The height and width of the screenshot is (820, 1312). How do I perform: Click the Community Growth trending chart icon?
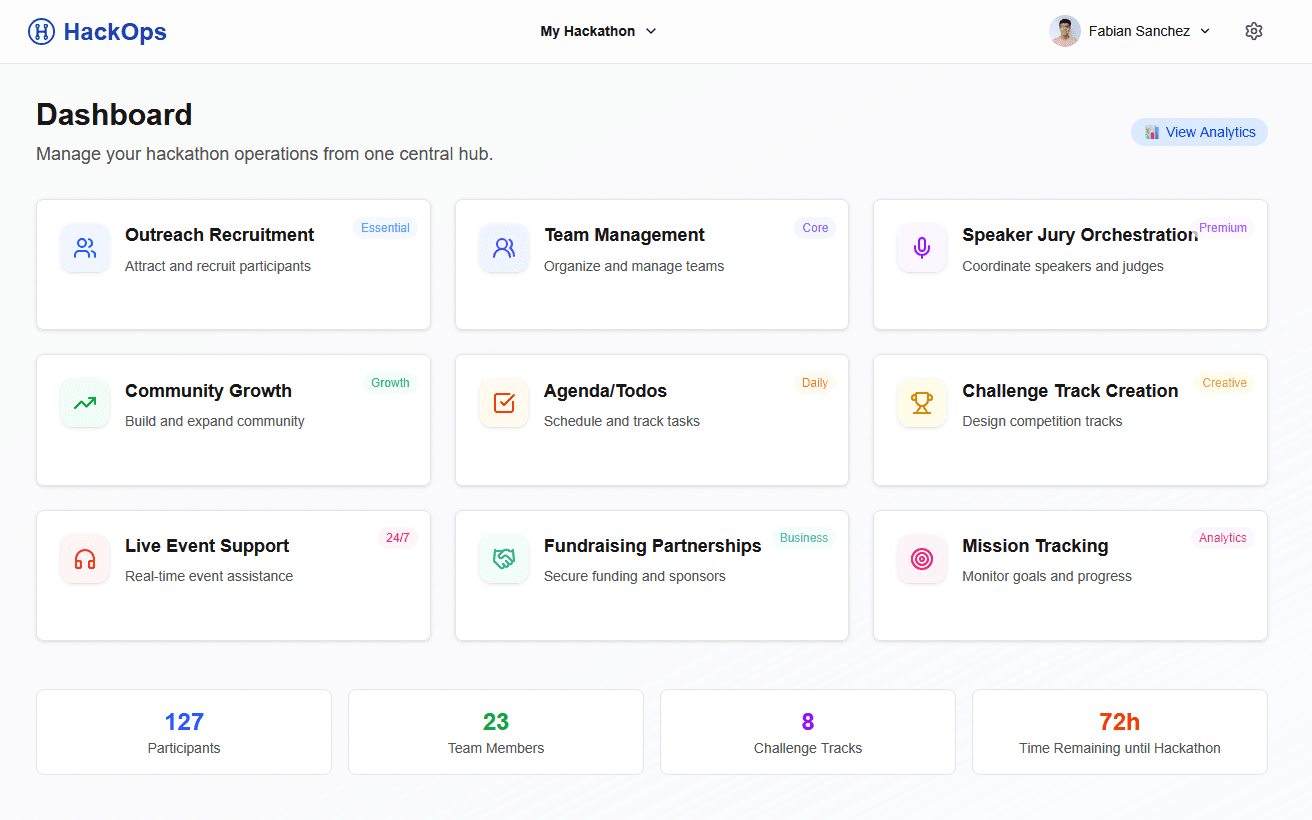85,403
